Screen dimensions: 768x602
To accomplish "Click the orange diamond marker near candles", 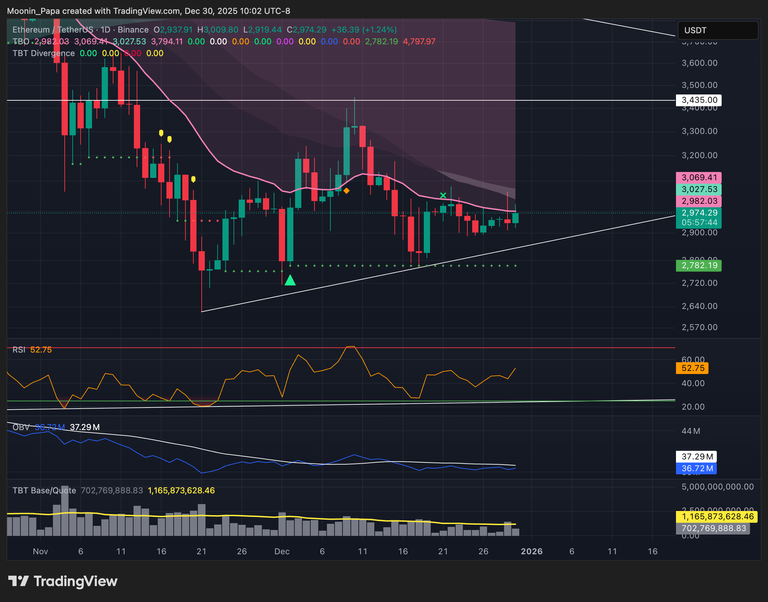I will coord(346,190).
